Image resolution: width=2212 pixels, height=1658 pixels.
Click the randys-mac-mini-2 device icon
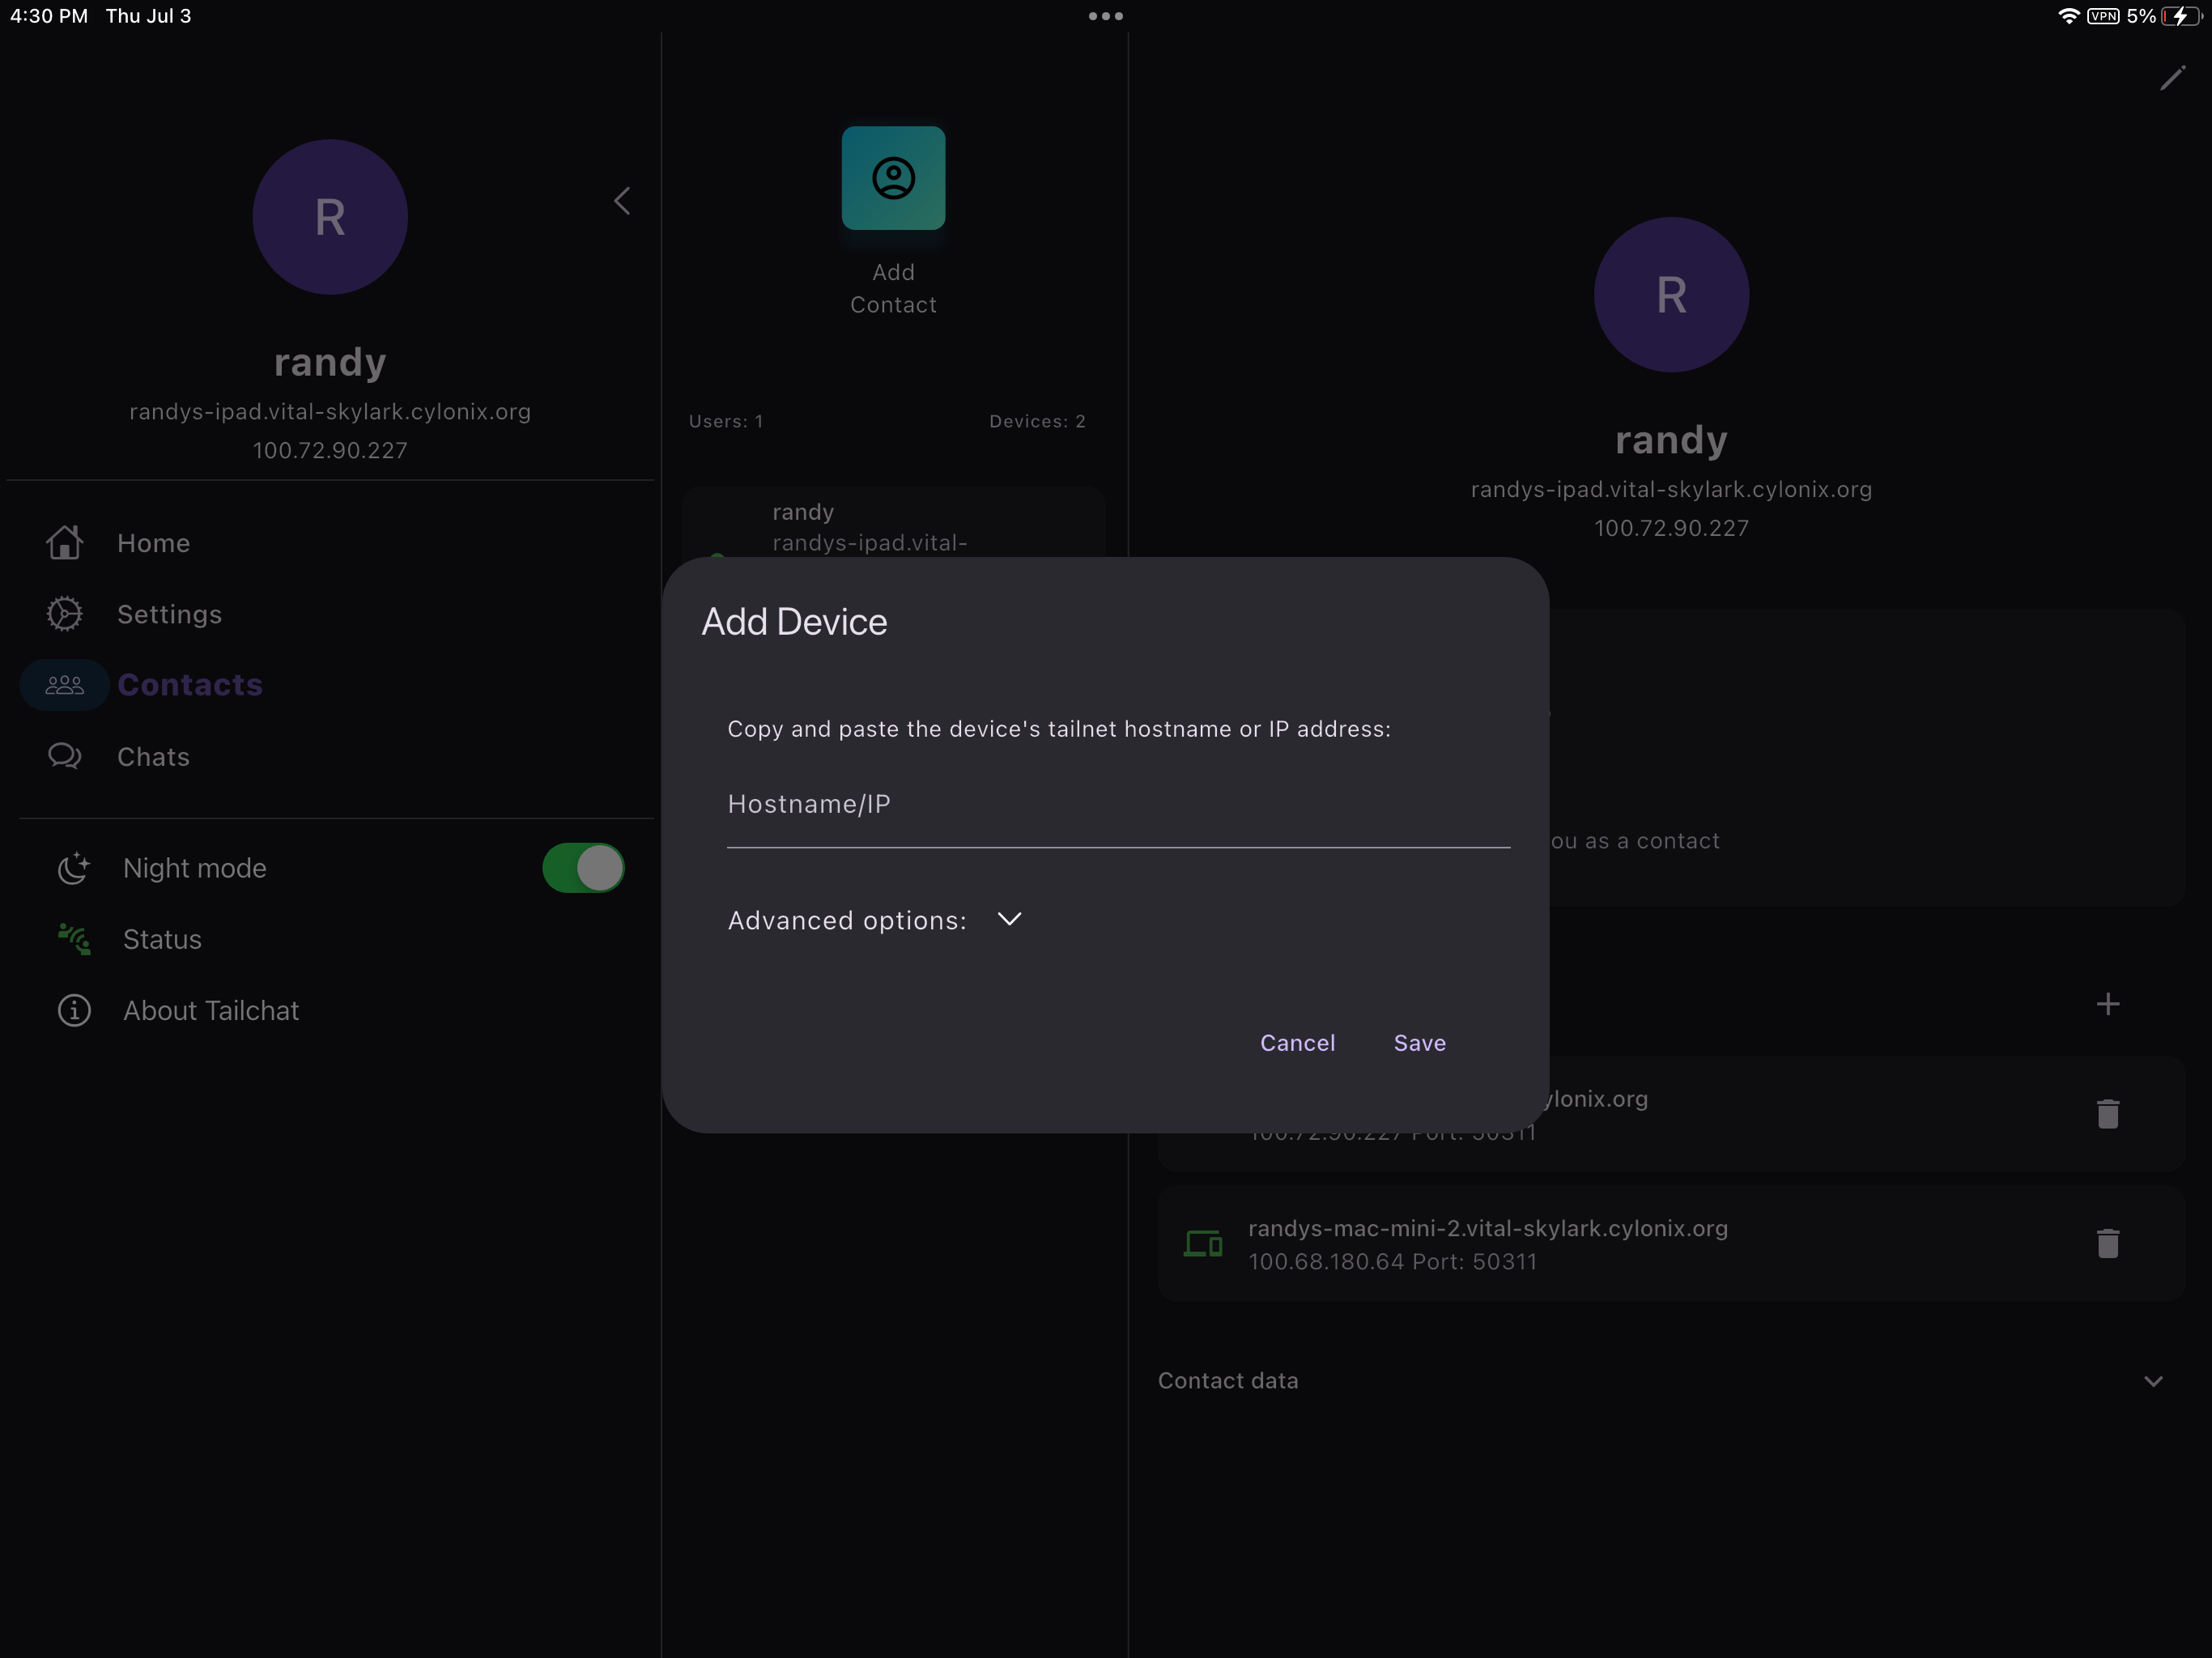[x=1203, y=1243]
